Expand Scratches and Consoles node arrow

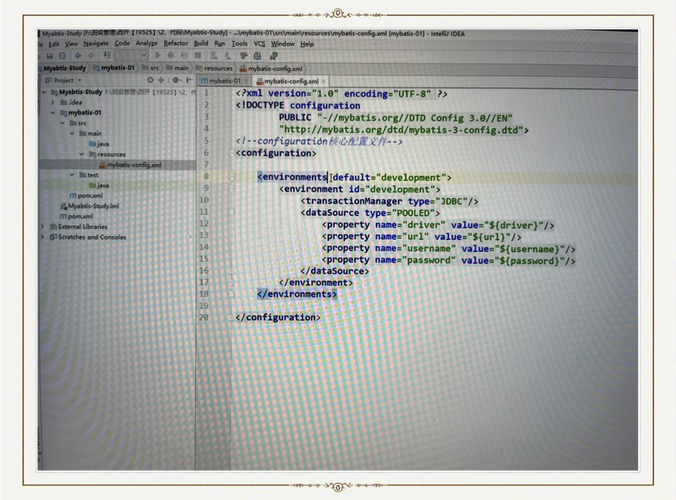(42, 237)
